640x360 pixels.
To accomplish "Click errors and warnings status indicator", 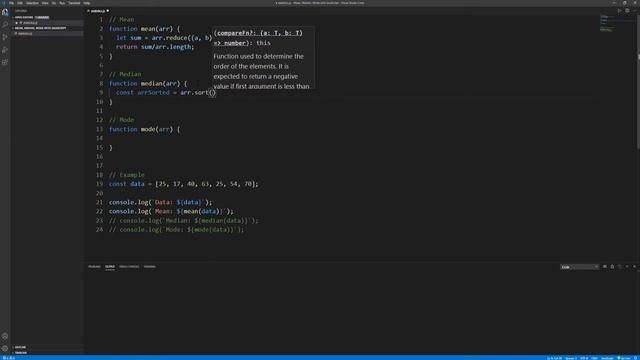I will tap(9, 358).
